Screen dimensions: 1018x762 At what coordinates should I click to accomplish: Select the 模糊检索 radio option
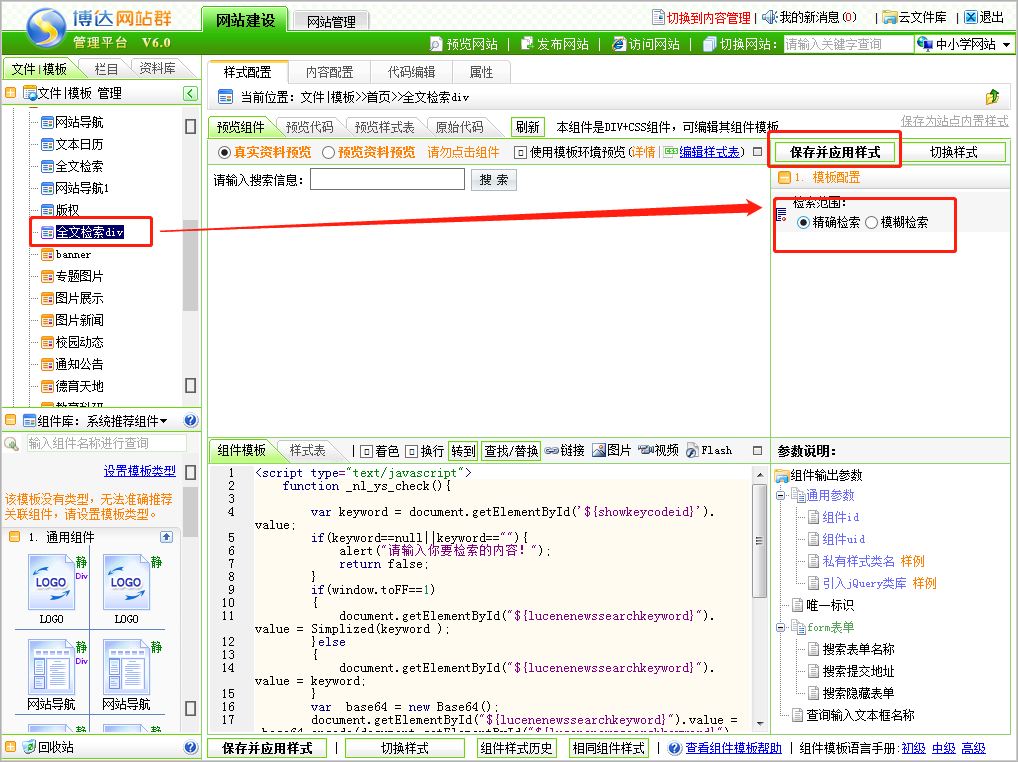871,223
